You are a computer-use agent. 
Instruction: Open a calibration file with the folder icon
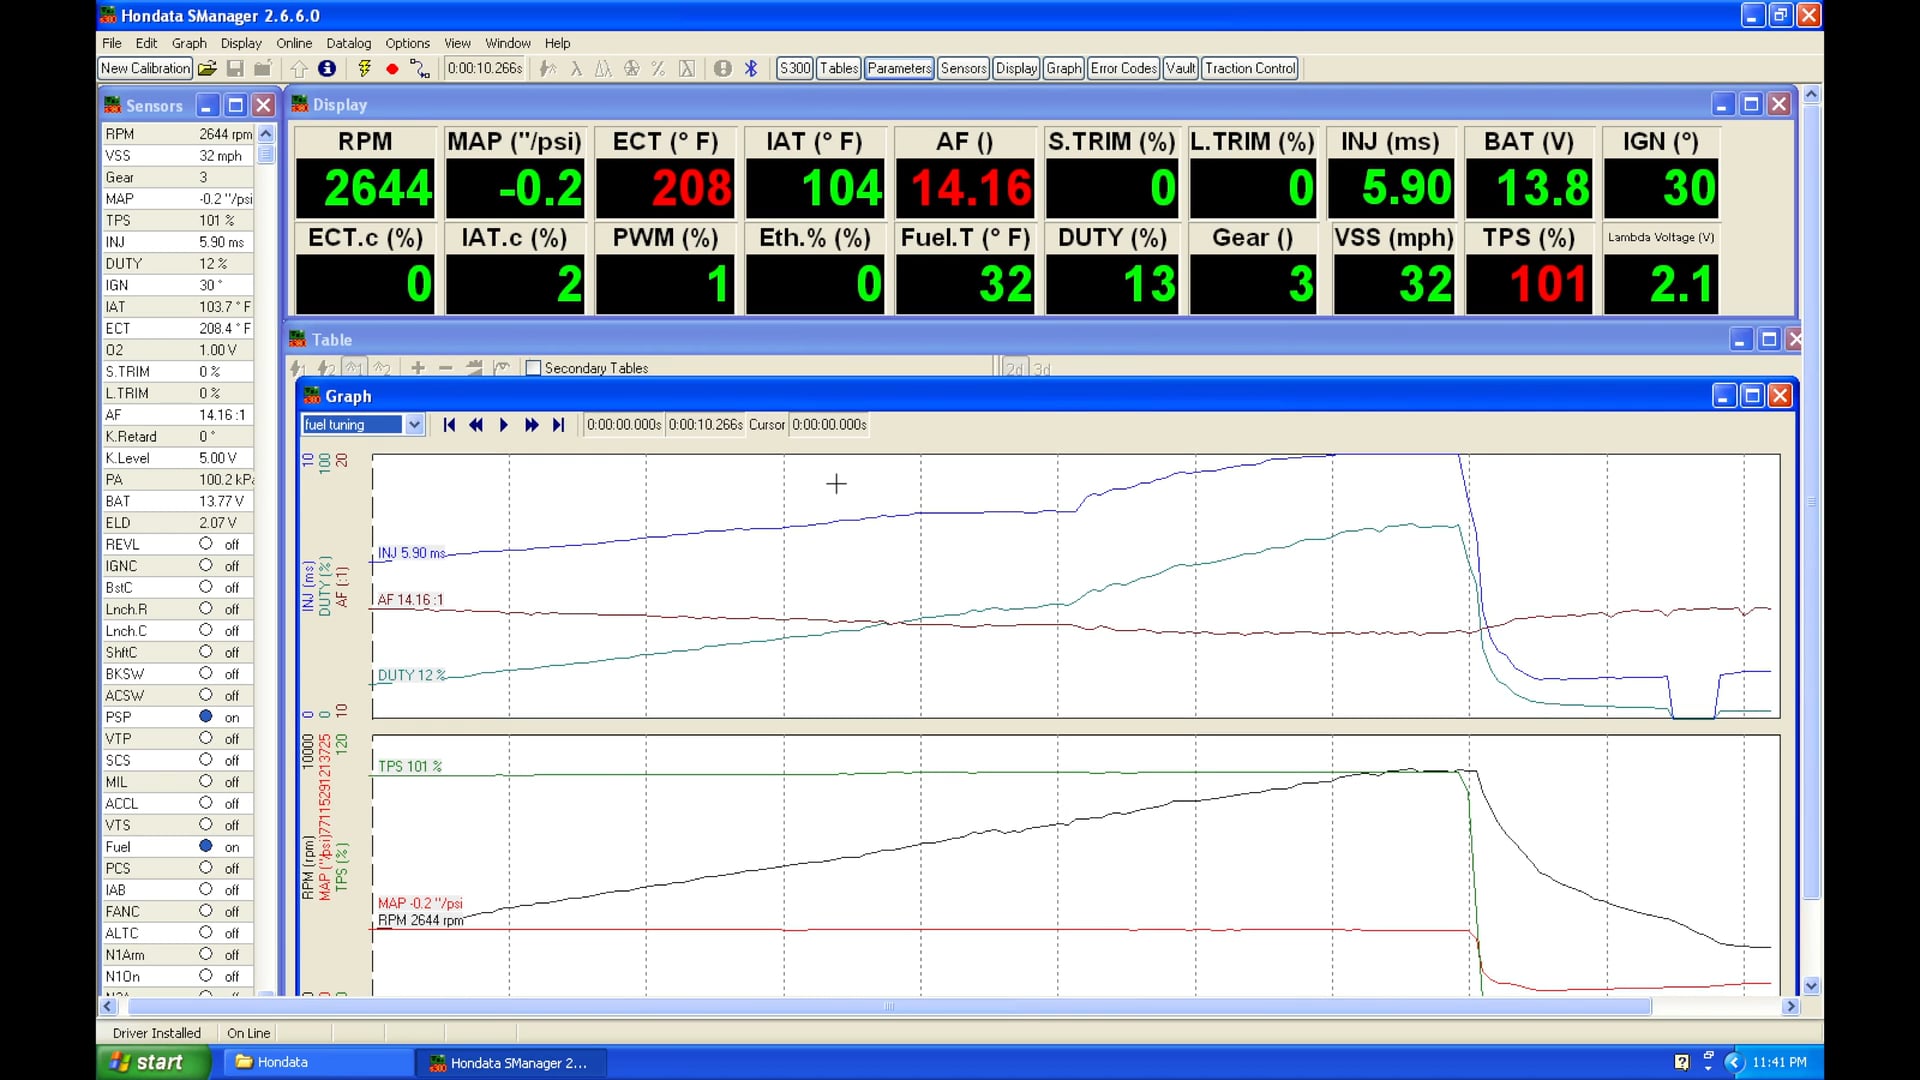click(x=208, y=68)
